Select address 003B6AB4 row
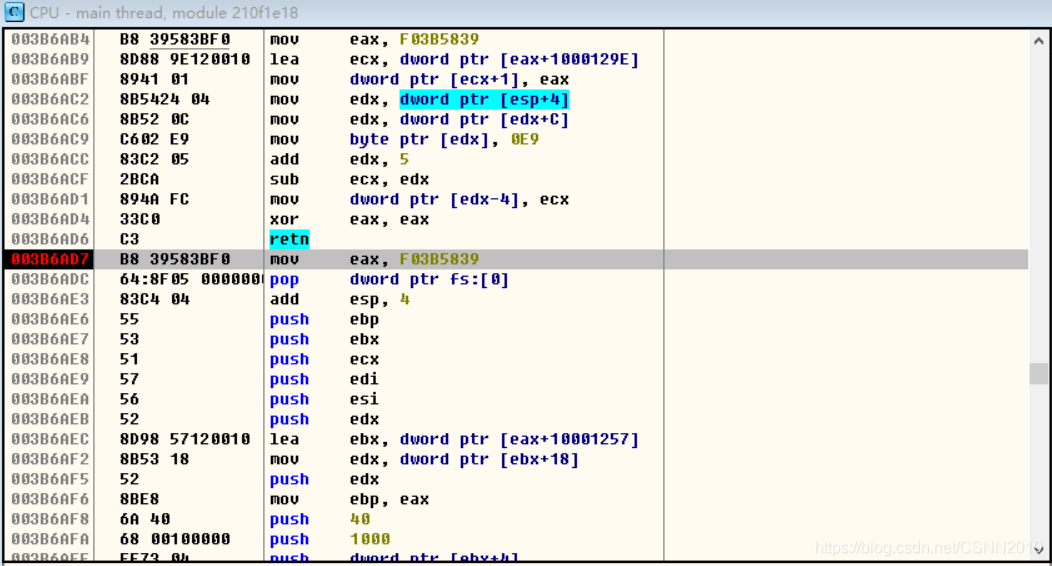The height and width of the screenshot is (566, 1052). 515,40
